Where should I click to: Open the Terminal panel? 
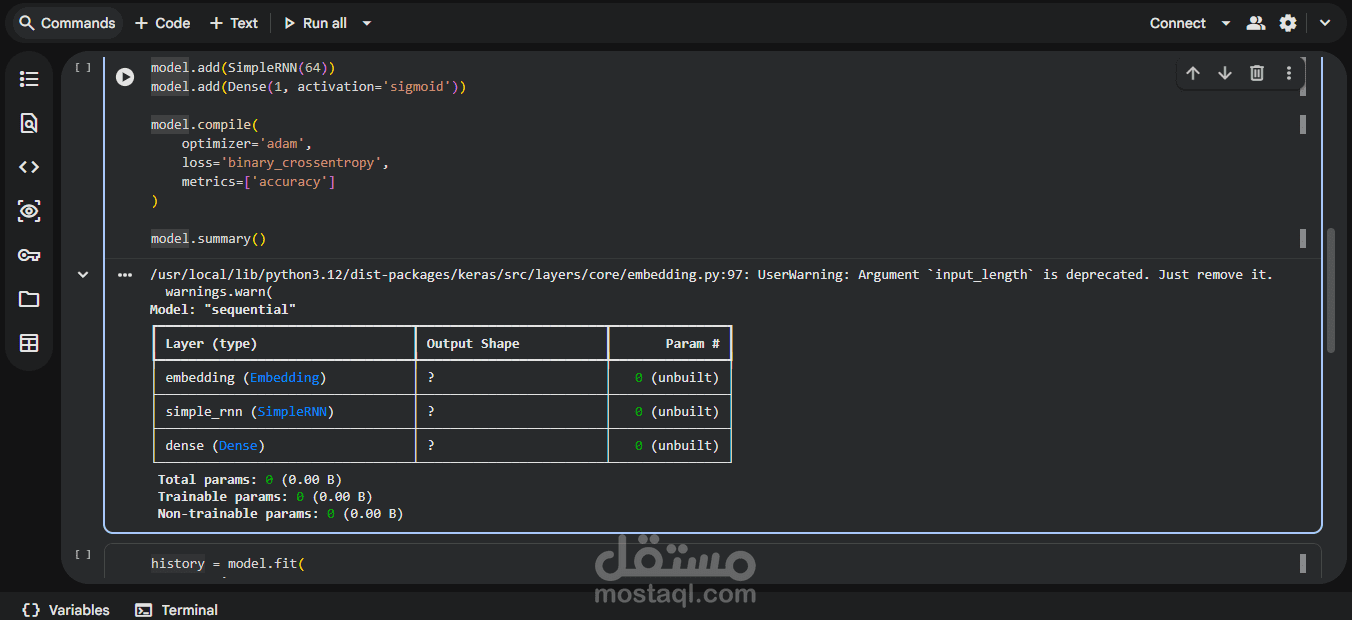pos(177,609)
